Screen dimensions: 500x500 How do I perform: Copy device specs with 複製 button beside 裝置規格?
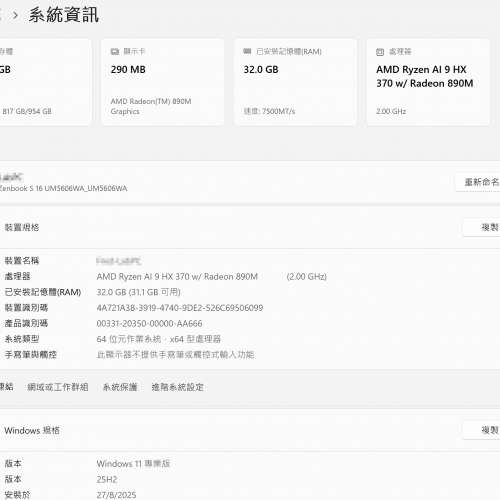tap(482, 227)
